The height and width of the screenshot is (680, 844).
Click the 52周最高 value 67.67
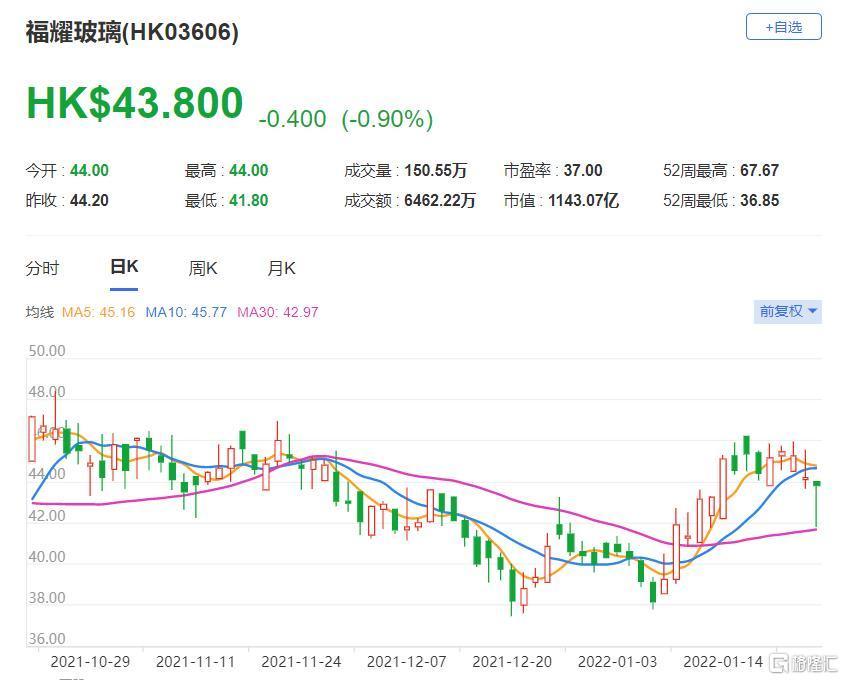pyautogui.click(x=759, y=171)
